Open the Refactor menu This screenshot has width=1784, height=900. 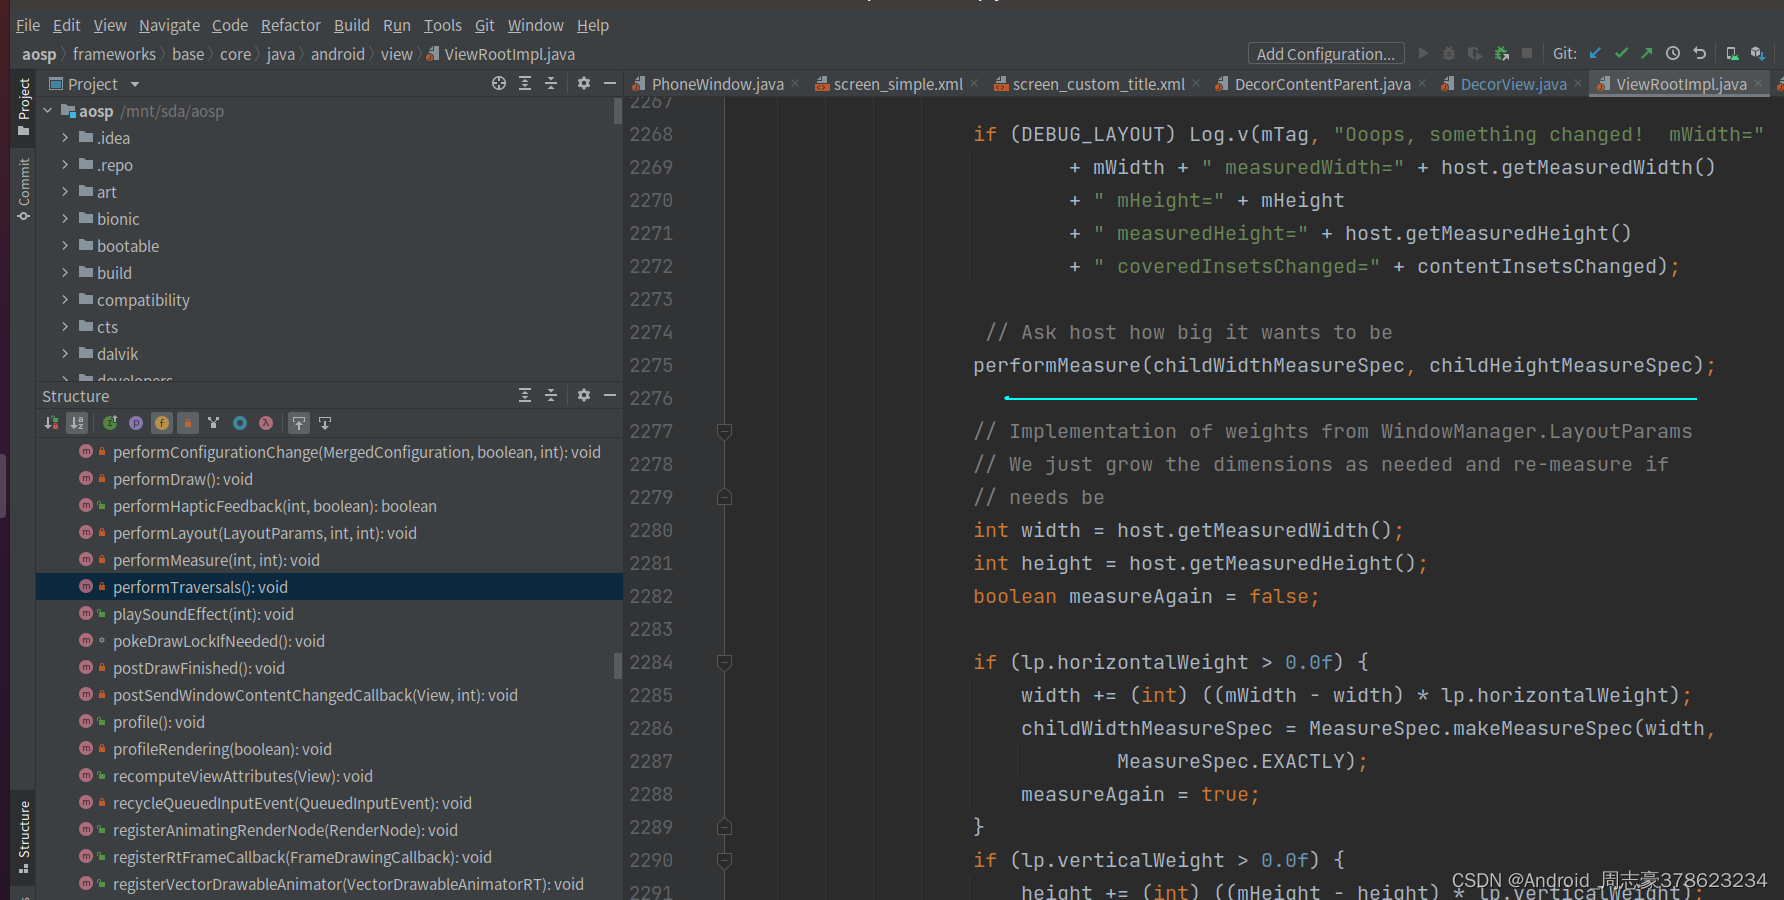click(x=291, y=25)
